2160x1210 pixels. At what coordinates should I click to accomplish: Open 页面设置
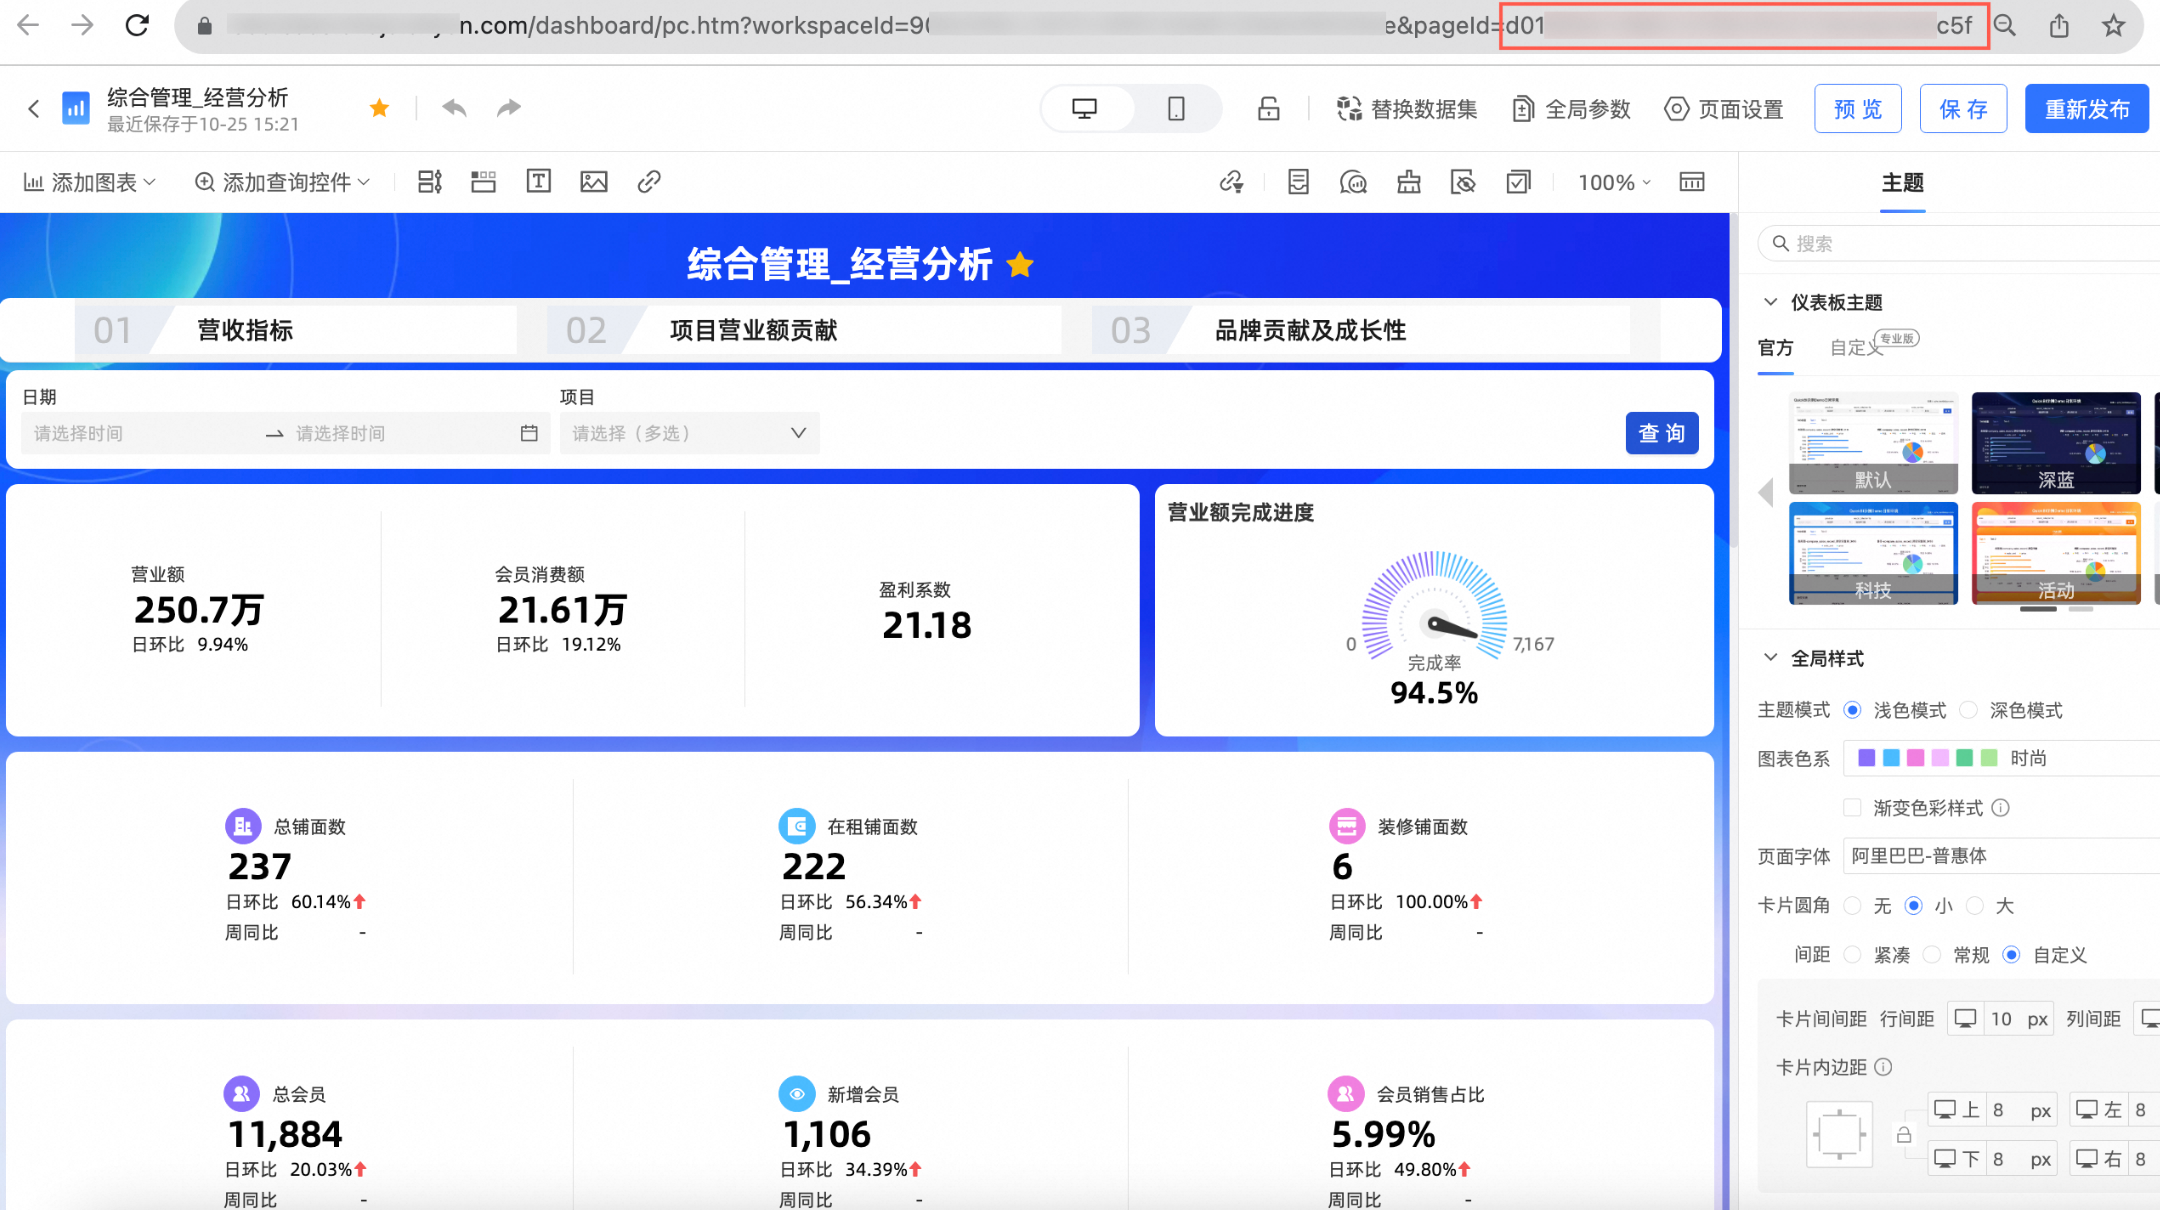coord(1724,109)
